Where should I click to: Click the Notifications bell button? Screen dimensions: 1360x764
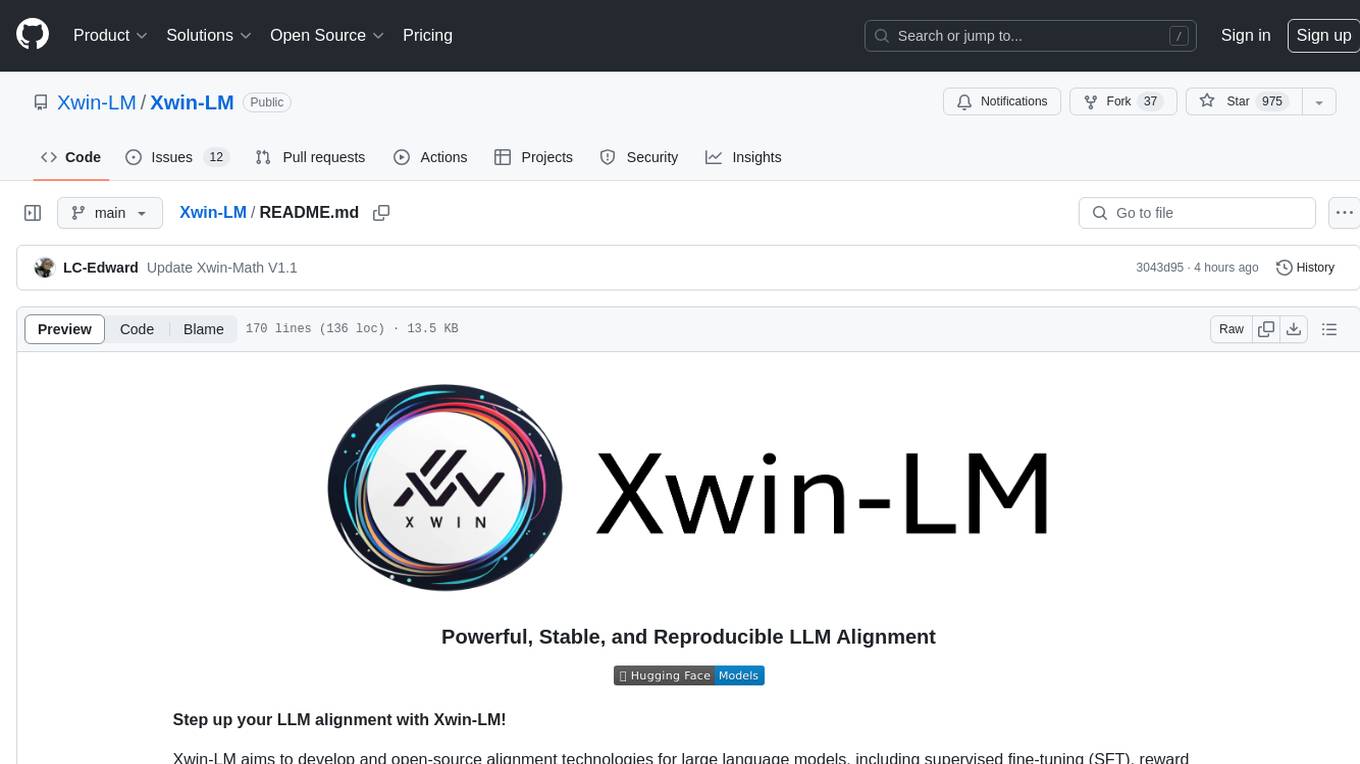pos(1002,101)
